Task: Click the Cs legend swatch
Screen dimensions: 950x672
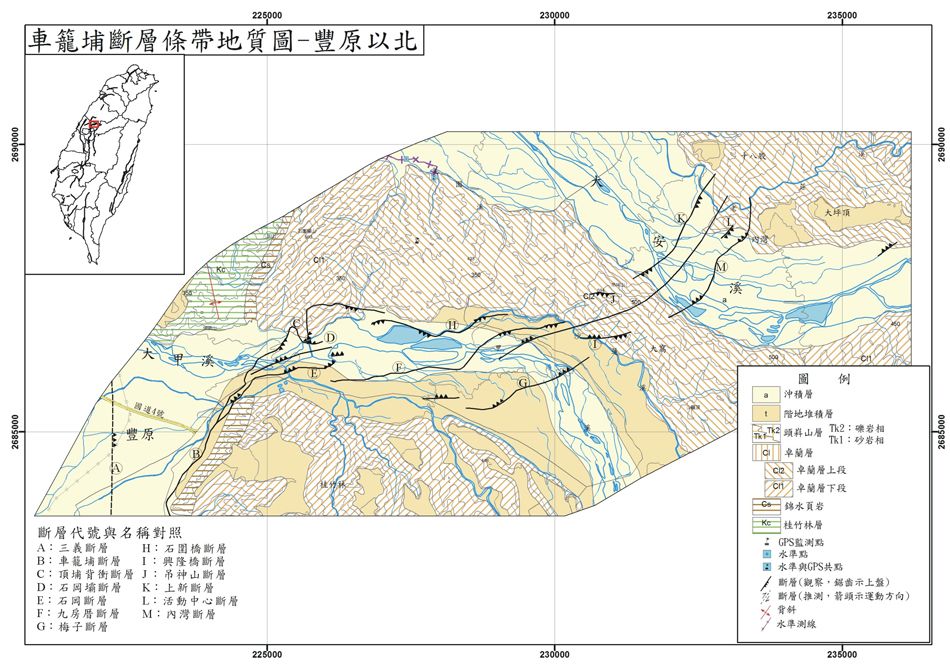Action: (x=765, y=506)
